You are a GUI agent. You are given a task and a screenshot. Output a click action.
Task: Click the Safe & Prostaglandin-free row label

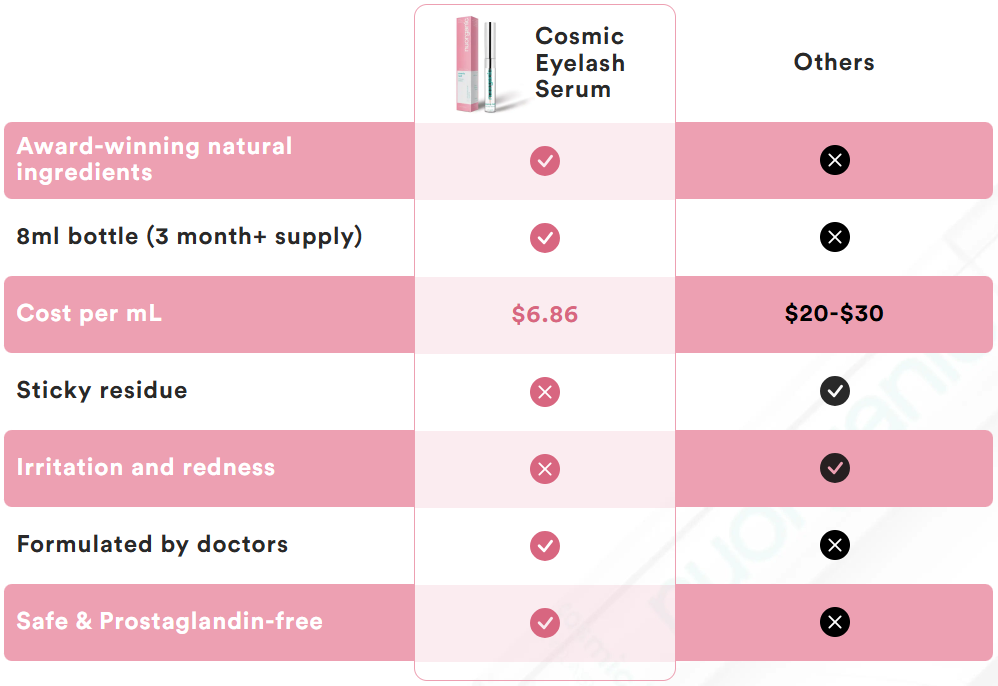pyautogui.click(x=169, y=621)
